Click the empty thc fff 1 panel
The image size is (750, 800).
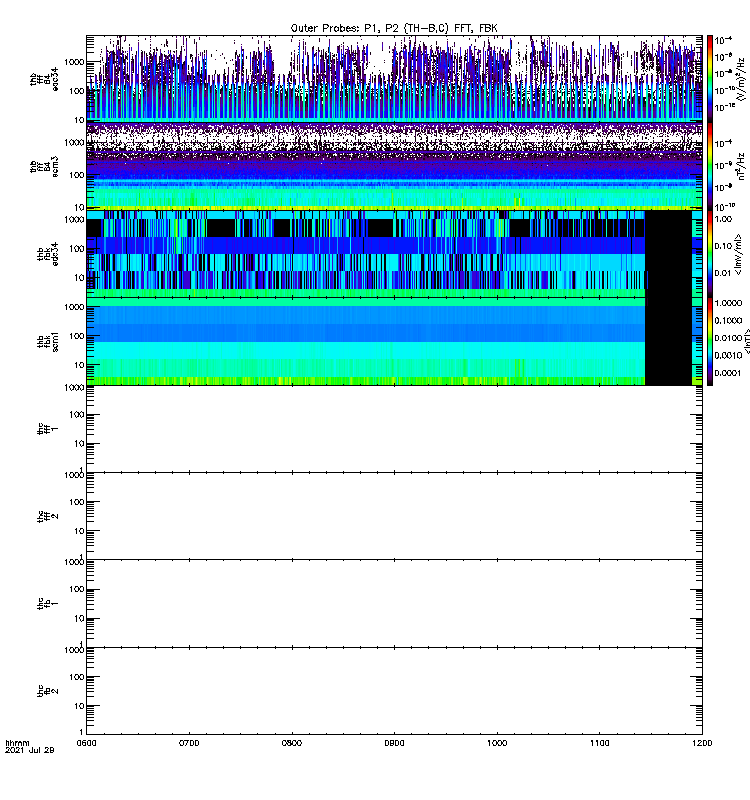coord(394,429)
